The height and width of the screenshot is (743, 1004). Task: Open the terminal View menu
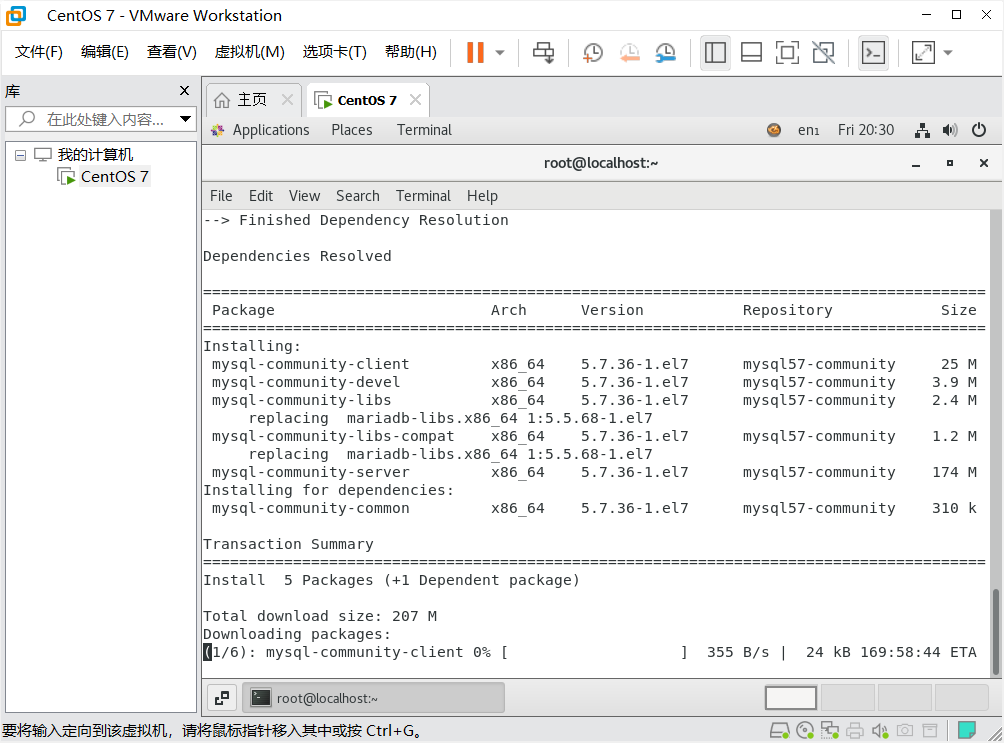pos(304,196)
